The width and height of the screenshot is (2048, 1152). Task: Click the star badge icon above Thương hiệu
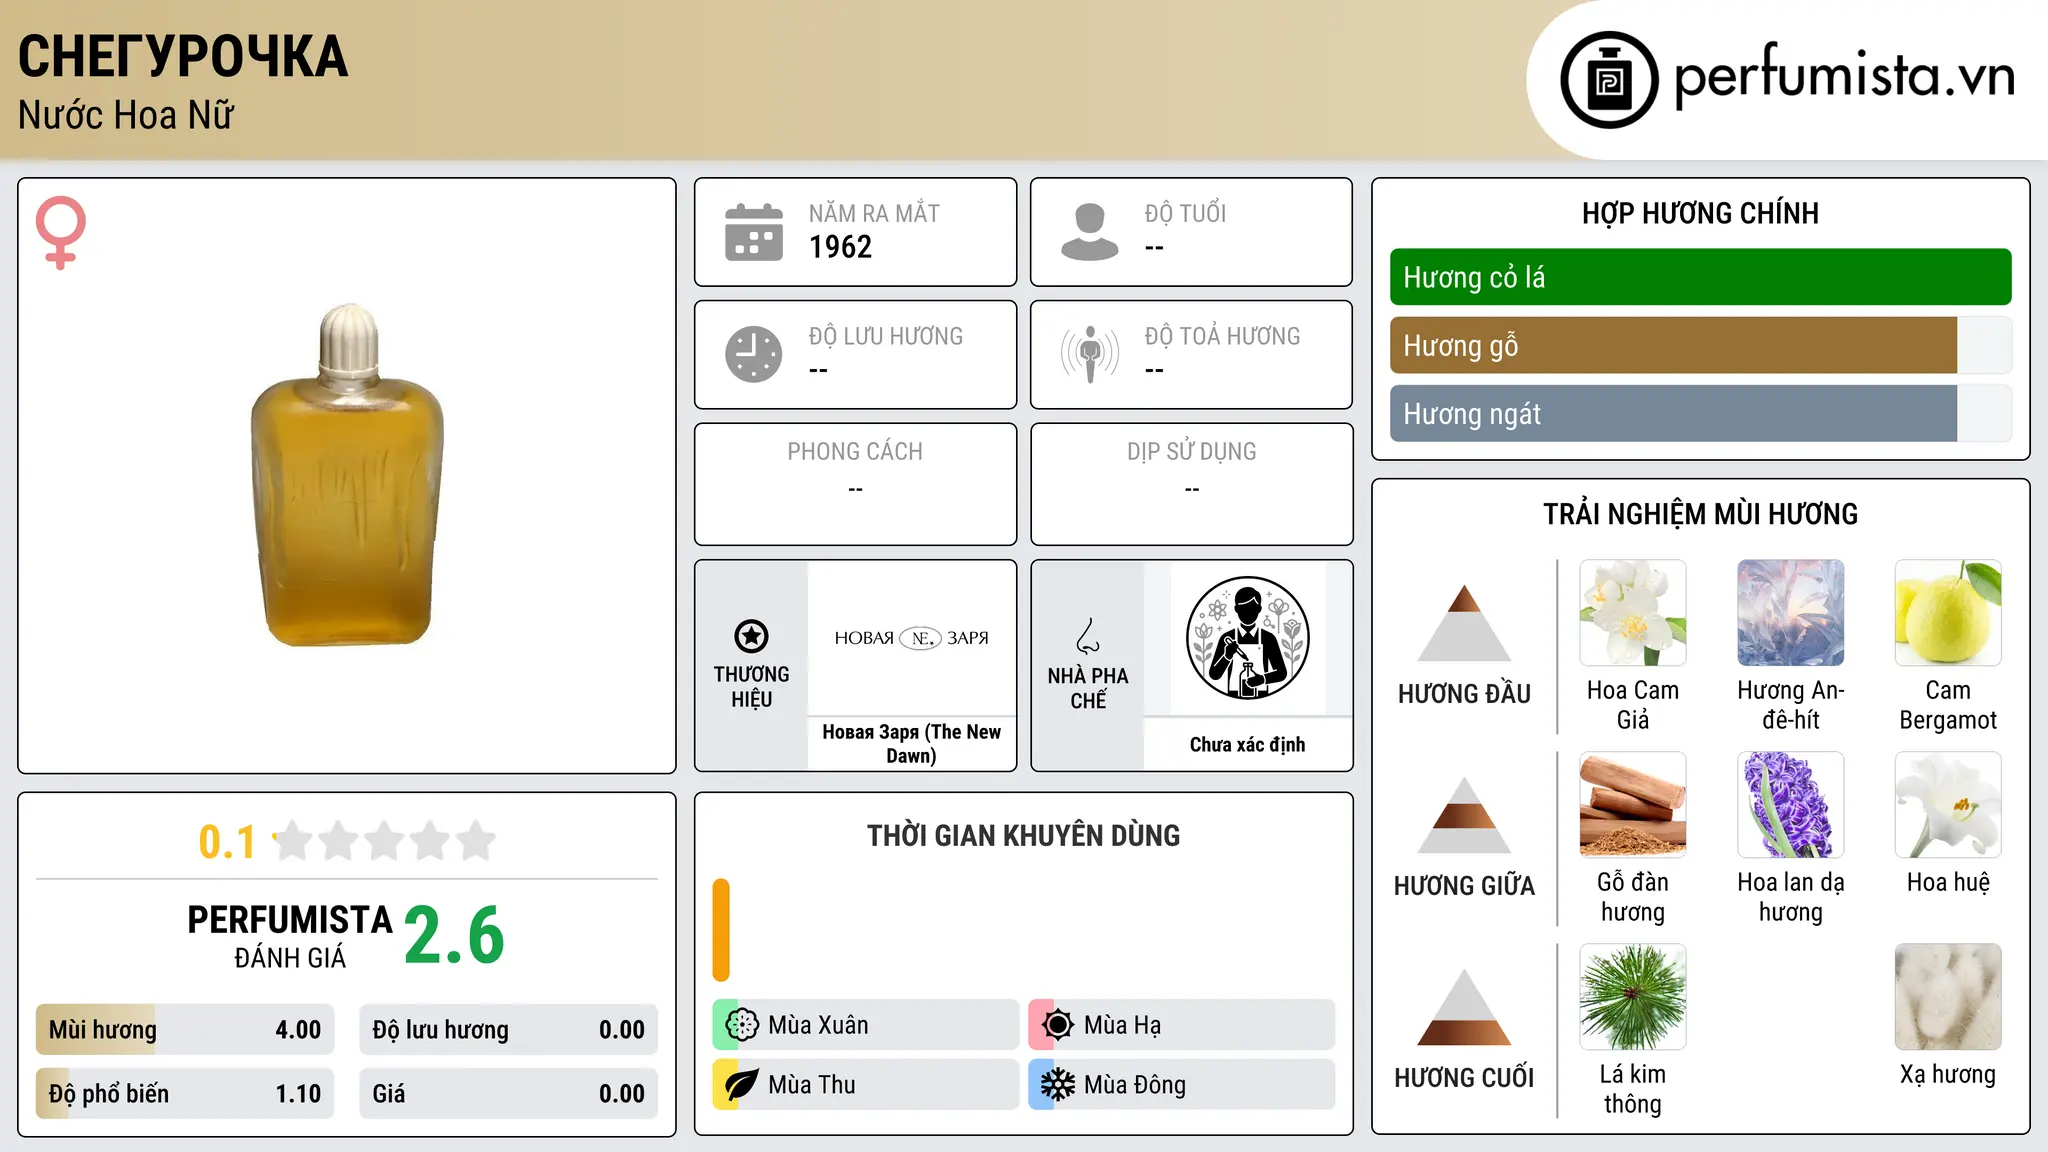[x=751, y=636]
